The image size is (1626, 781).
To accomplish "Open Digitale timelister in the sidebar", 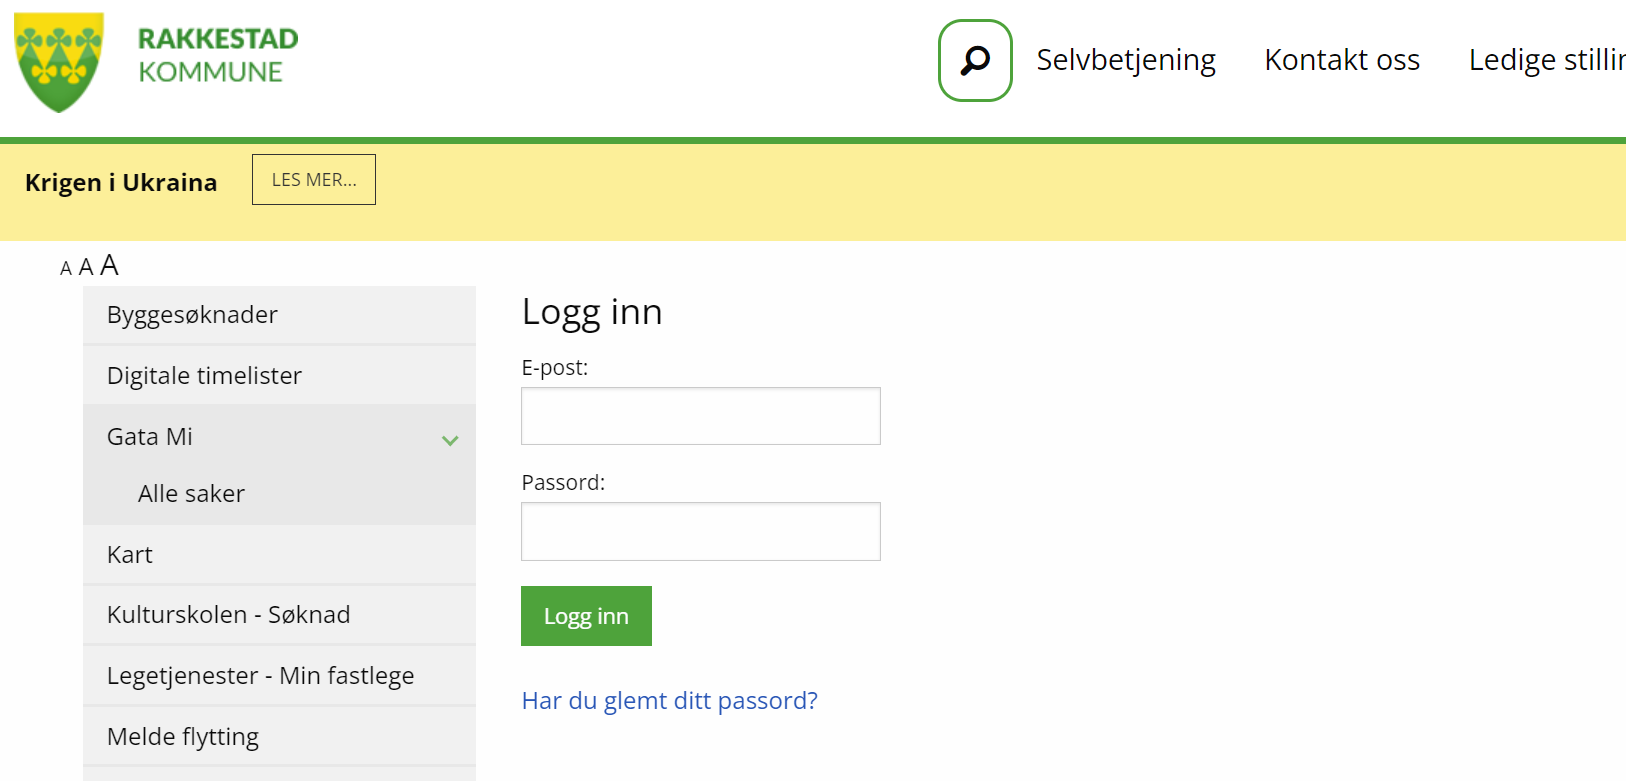I will pos(204,376).
